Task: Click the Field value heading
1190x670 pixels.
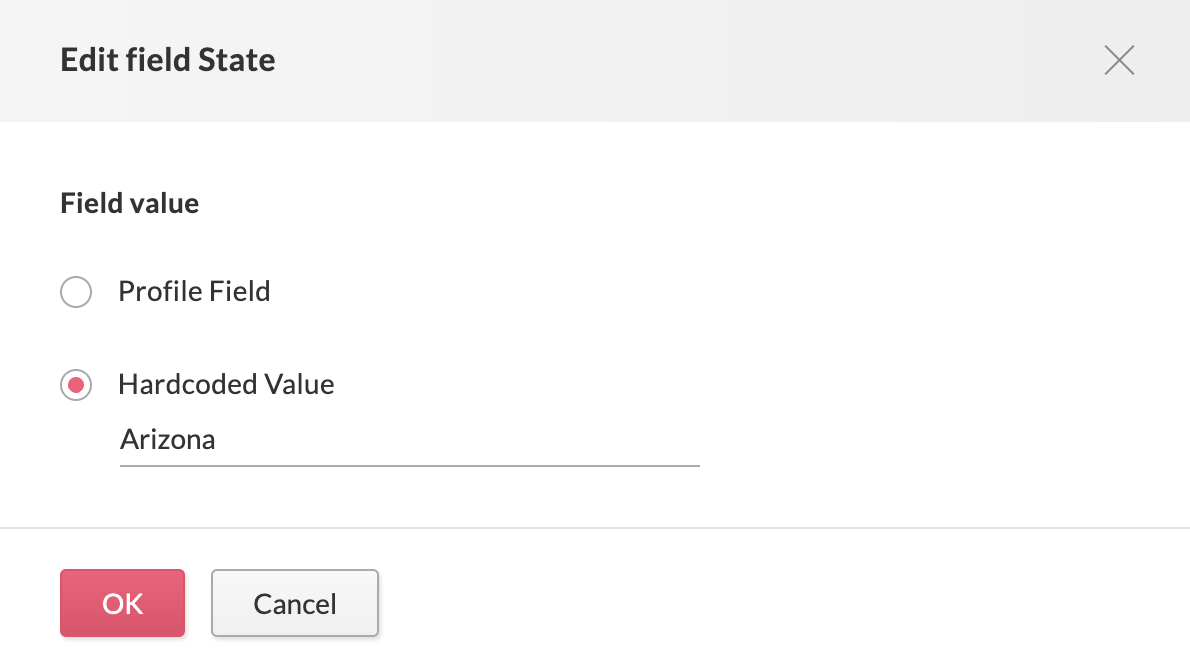Action: pos(130,203)
